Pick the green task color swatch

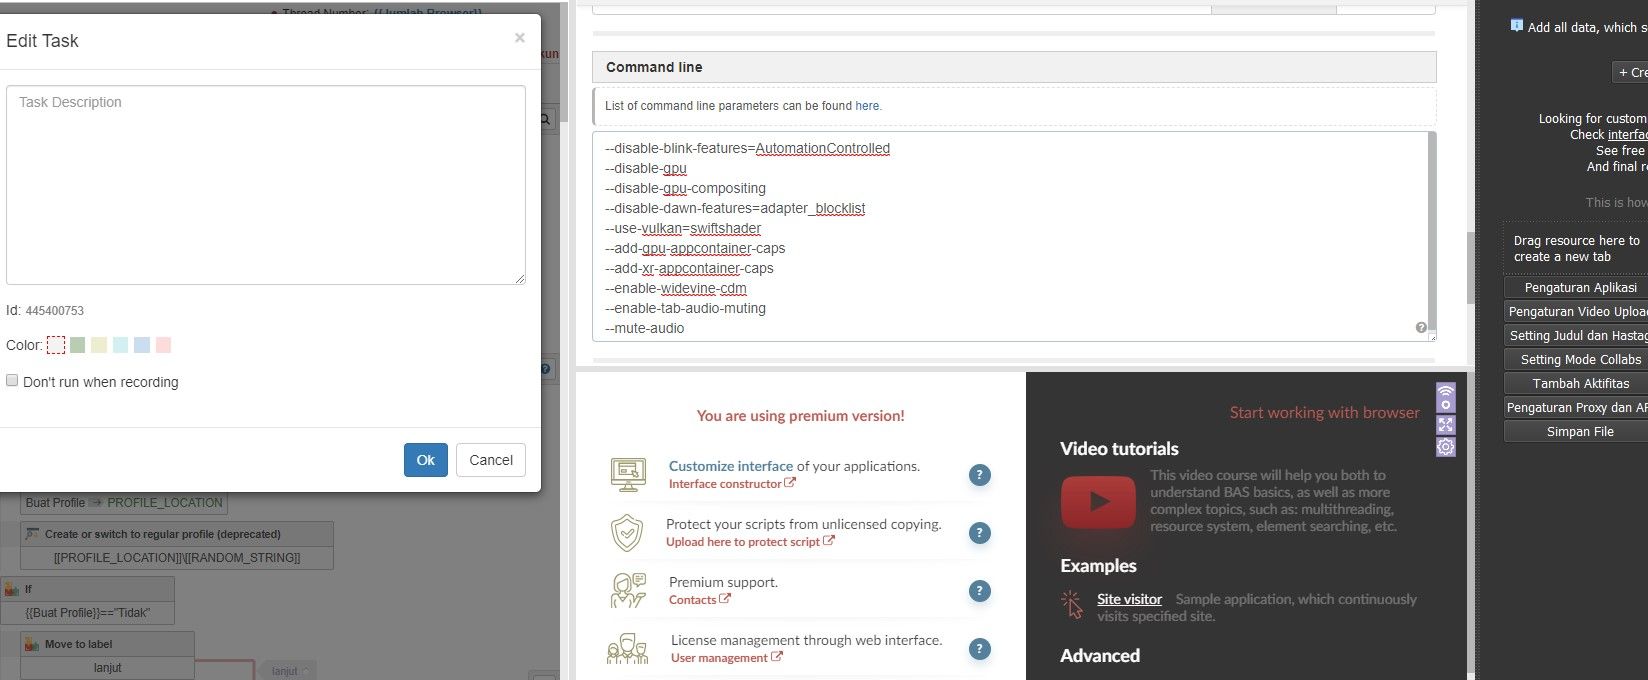[x=77, y=345]
